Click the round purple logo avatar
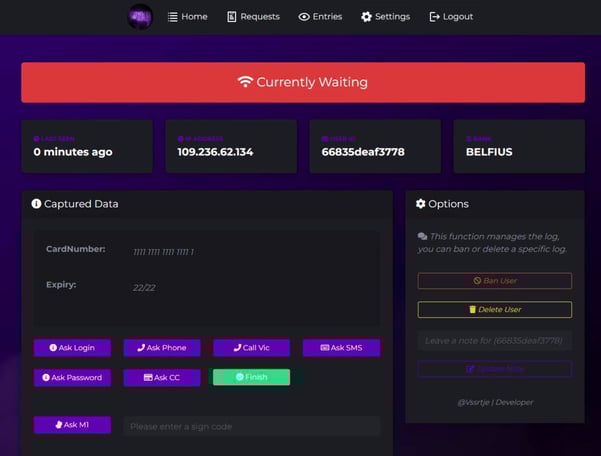 140,17
